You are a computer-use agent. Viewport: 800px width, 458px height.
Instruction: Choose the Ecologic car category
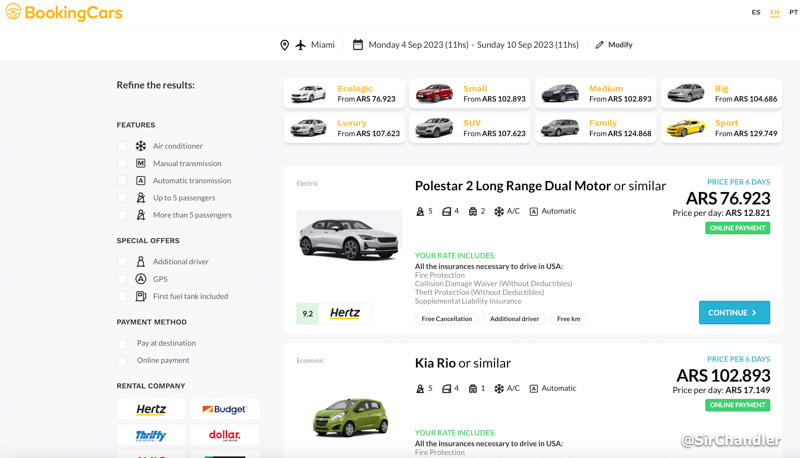click(x=344, y=94)
